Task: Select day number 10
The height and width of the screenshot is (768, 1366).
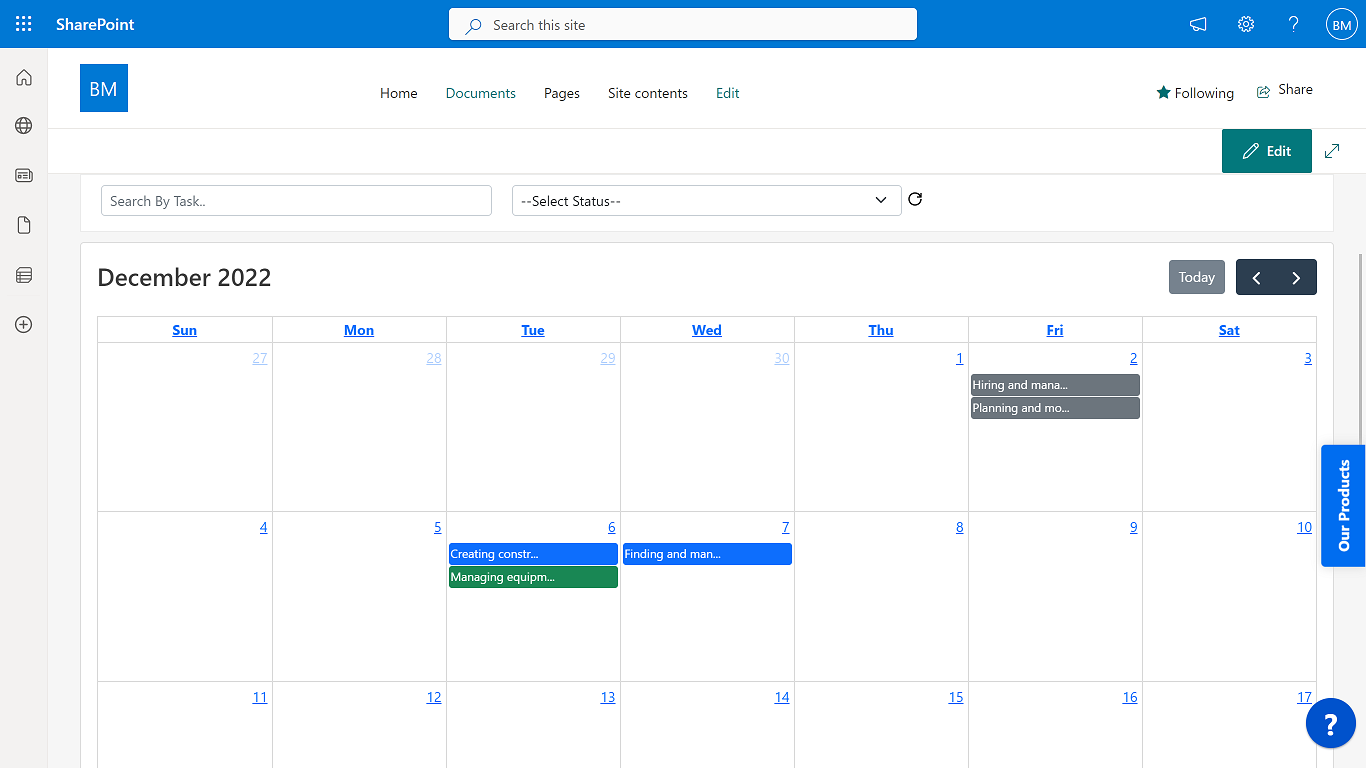Action: pyautogui.click(x=1305, y=527)
